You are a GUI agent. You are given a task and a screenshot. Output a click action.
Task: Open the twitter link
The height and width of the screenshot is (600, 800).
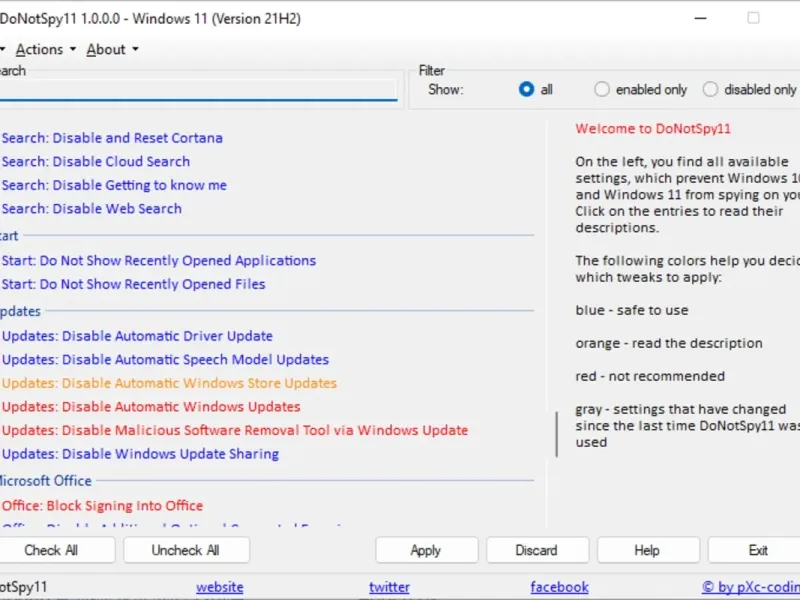390,587
